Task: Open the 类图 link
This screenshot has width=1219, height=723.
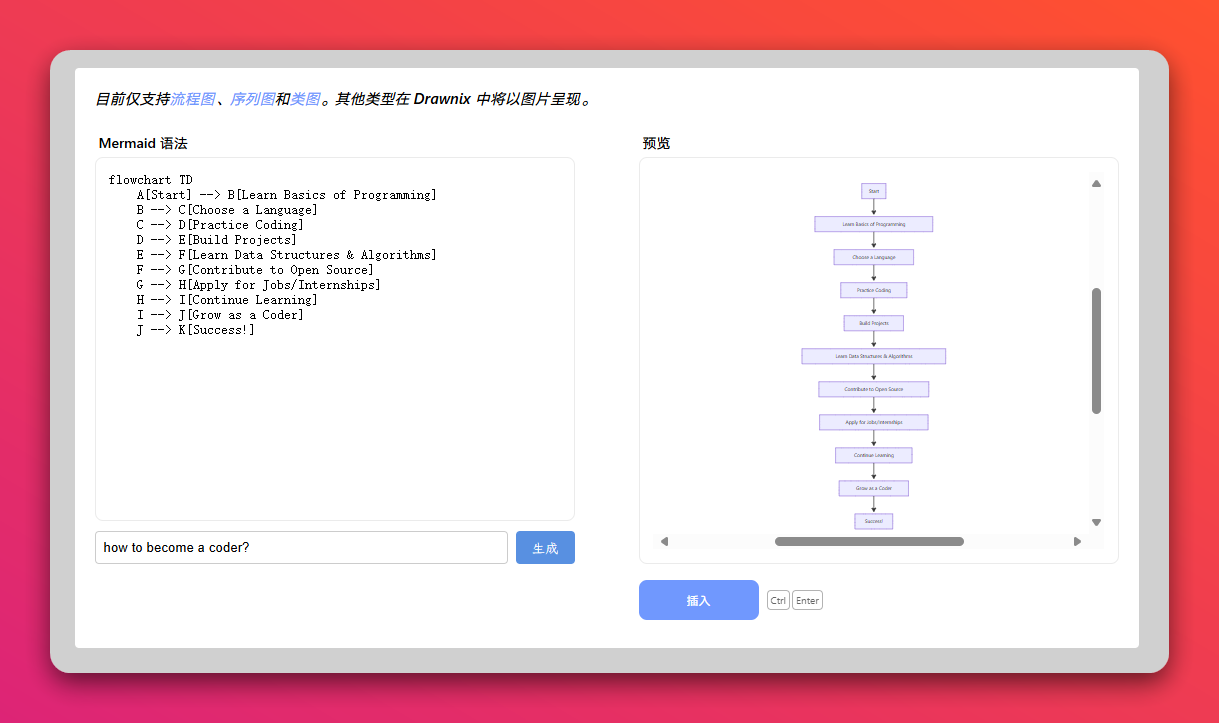Action: (x=305, y=99)
